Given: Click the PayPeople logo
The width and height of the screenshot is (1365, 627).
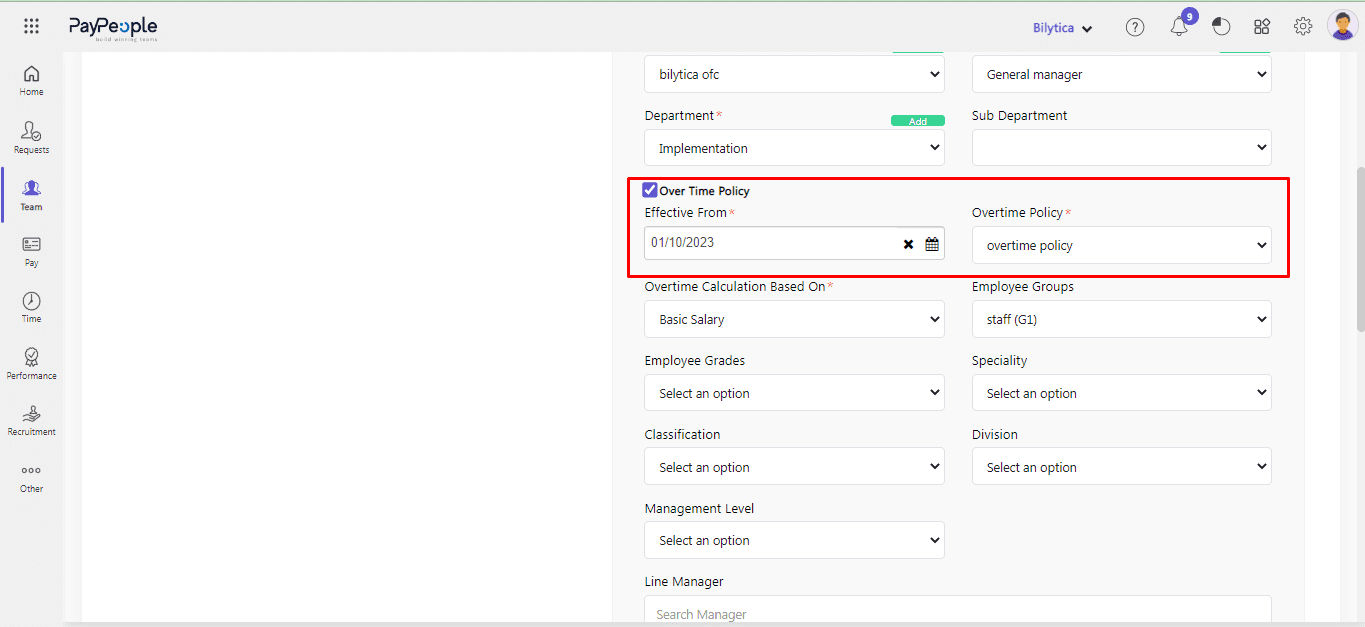Looking at the screenshot, I should pyautogui.click(x=112, y=28).
